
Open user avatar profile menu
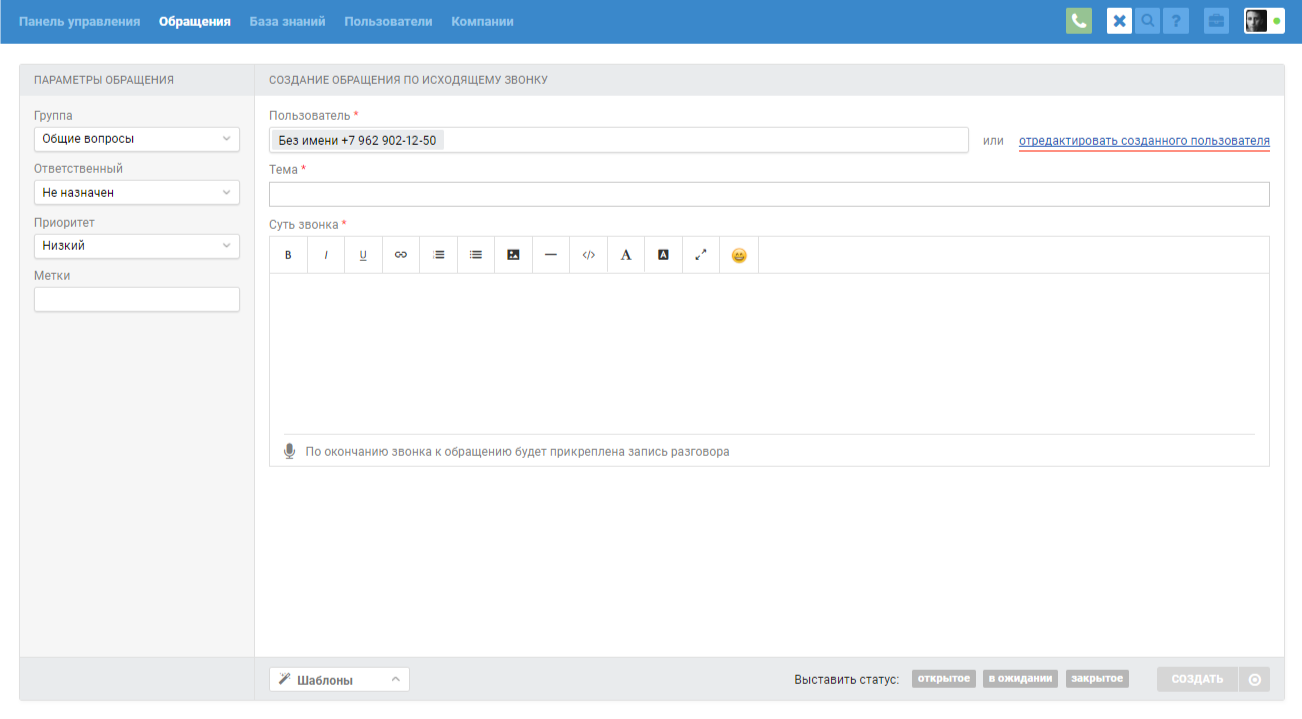pos(1264,21)
